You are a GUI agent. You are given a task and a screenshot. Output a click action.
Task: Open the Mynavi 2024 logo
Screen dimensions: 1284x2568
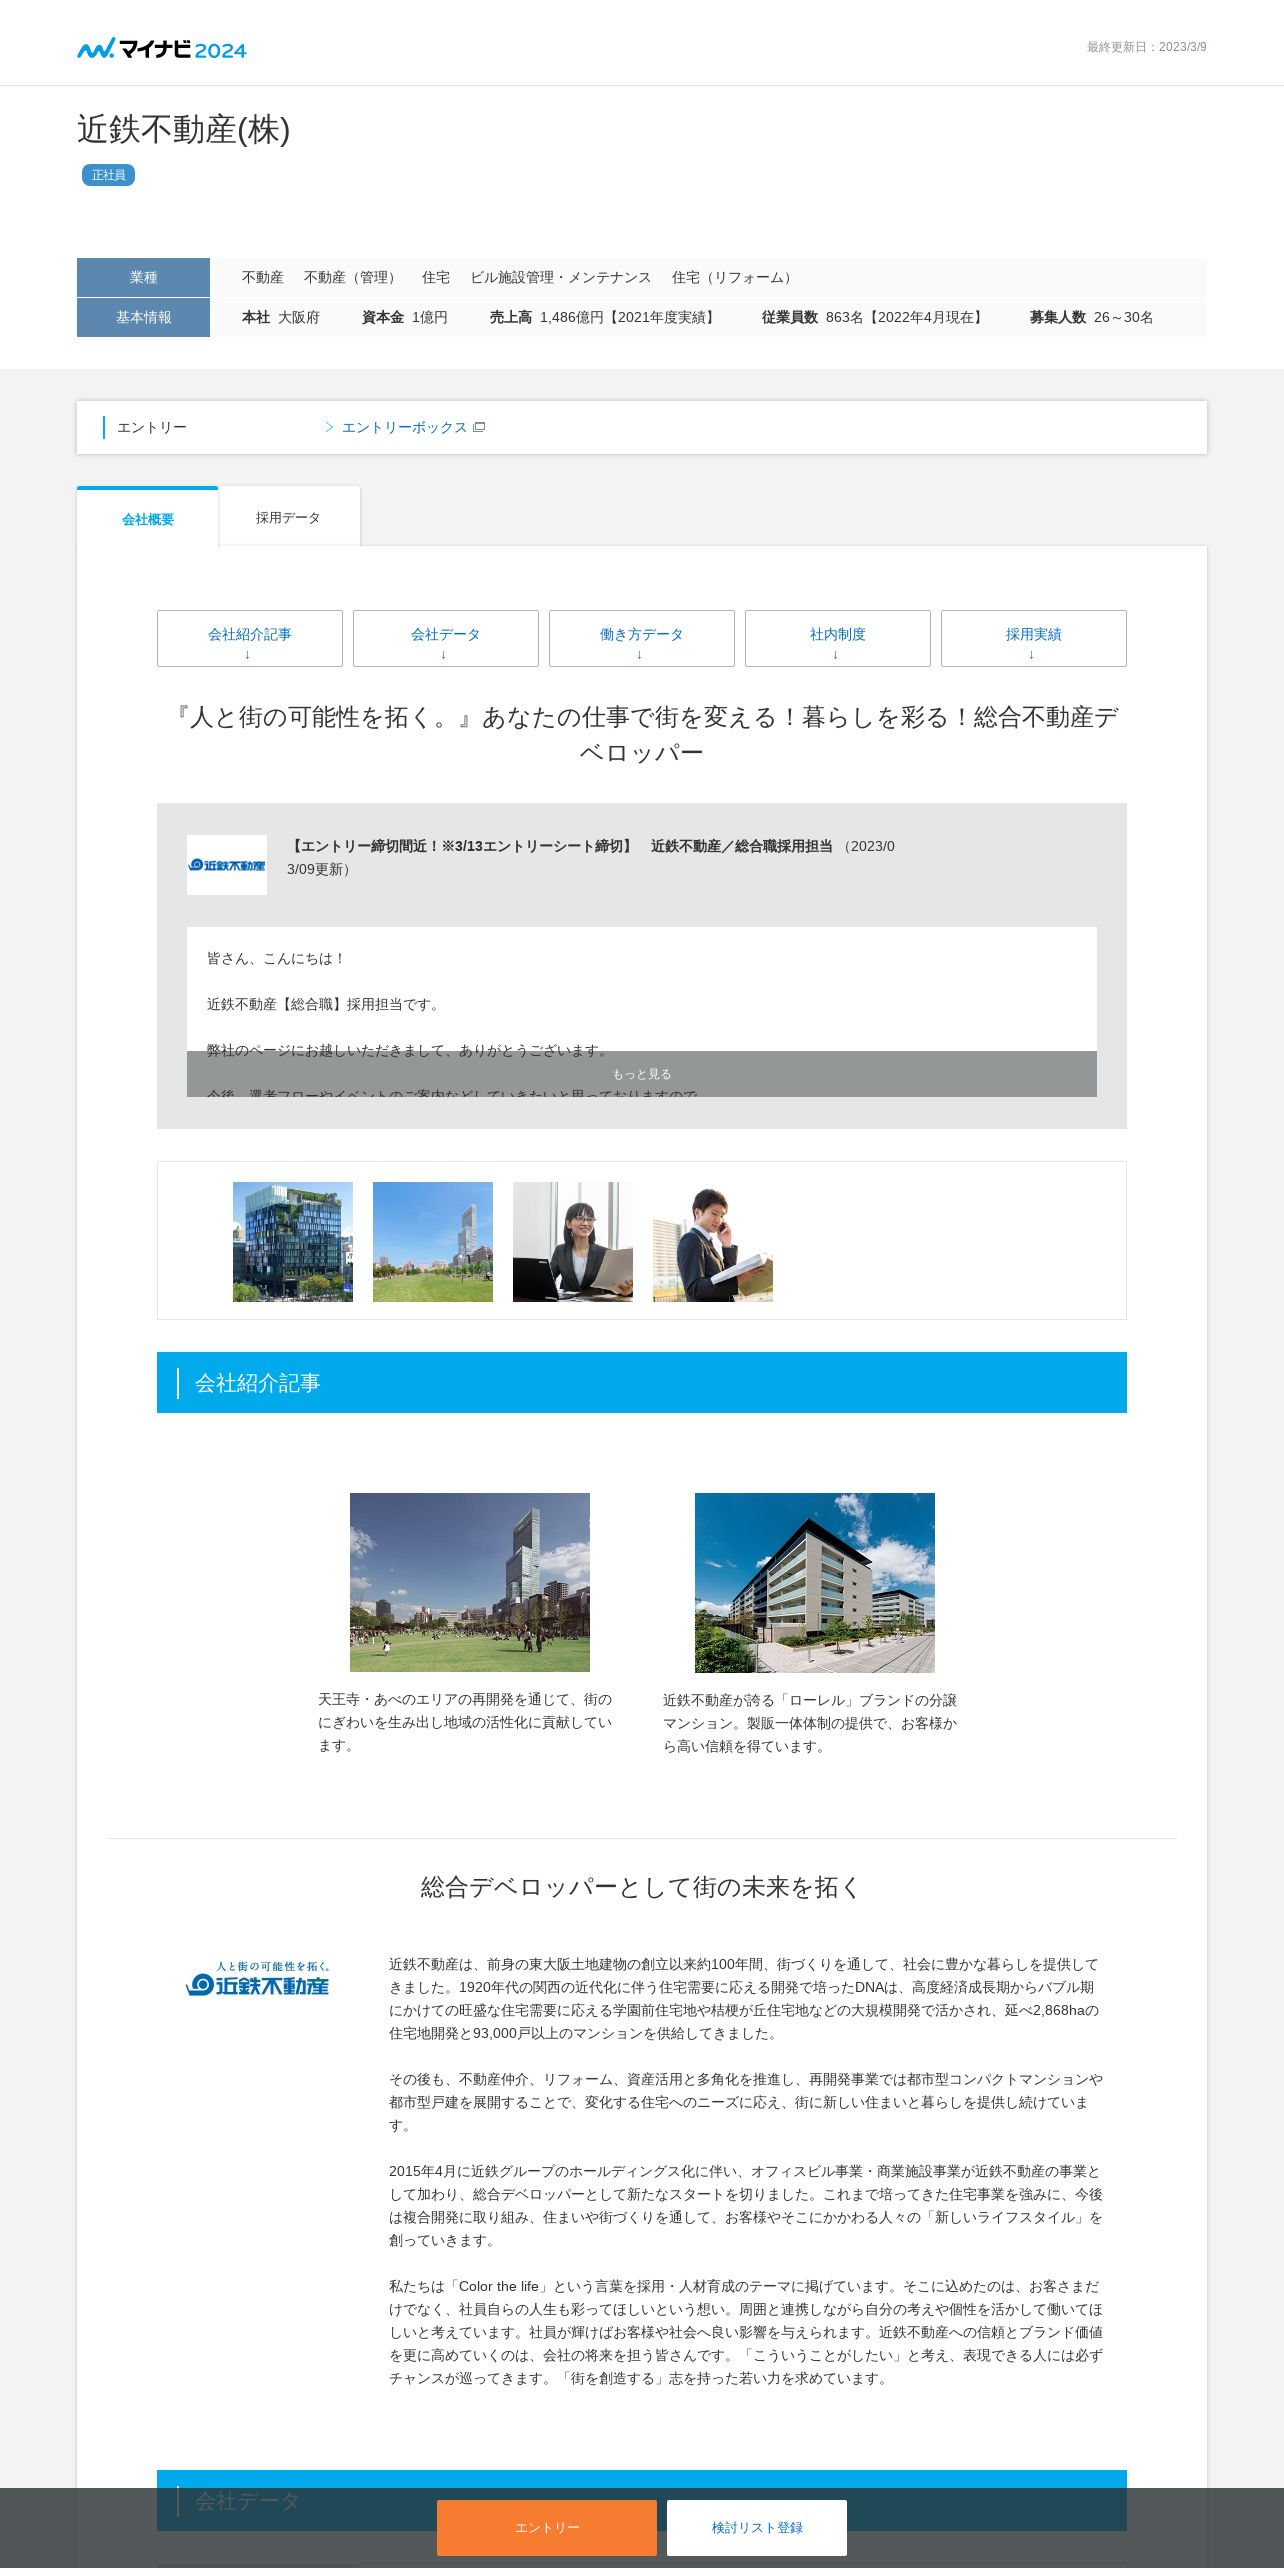[162, 48]
